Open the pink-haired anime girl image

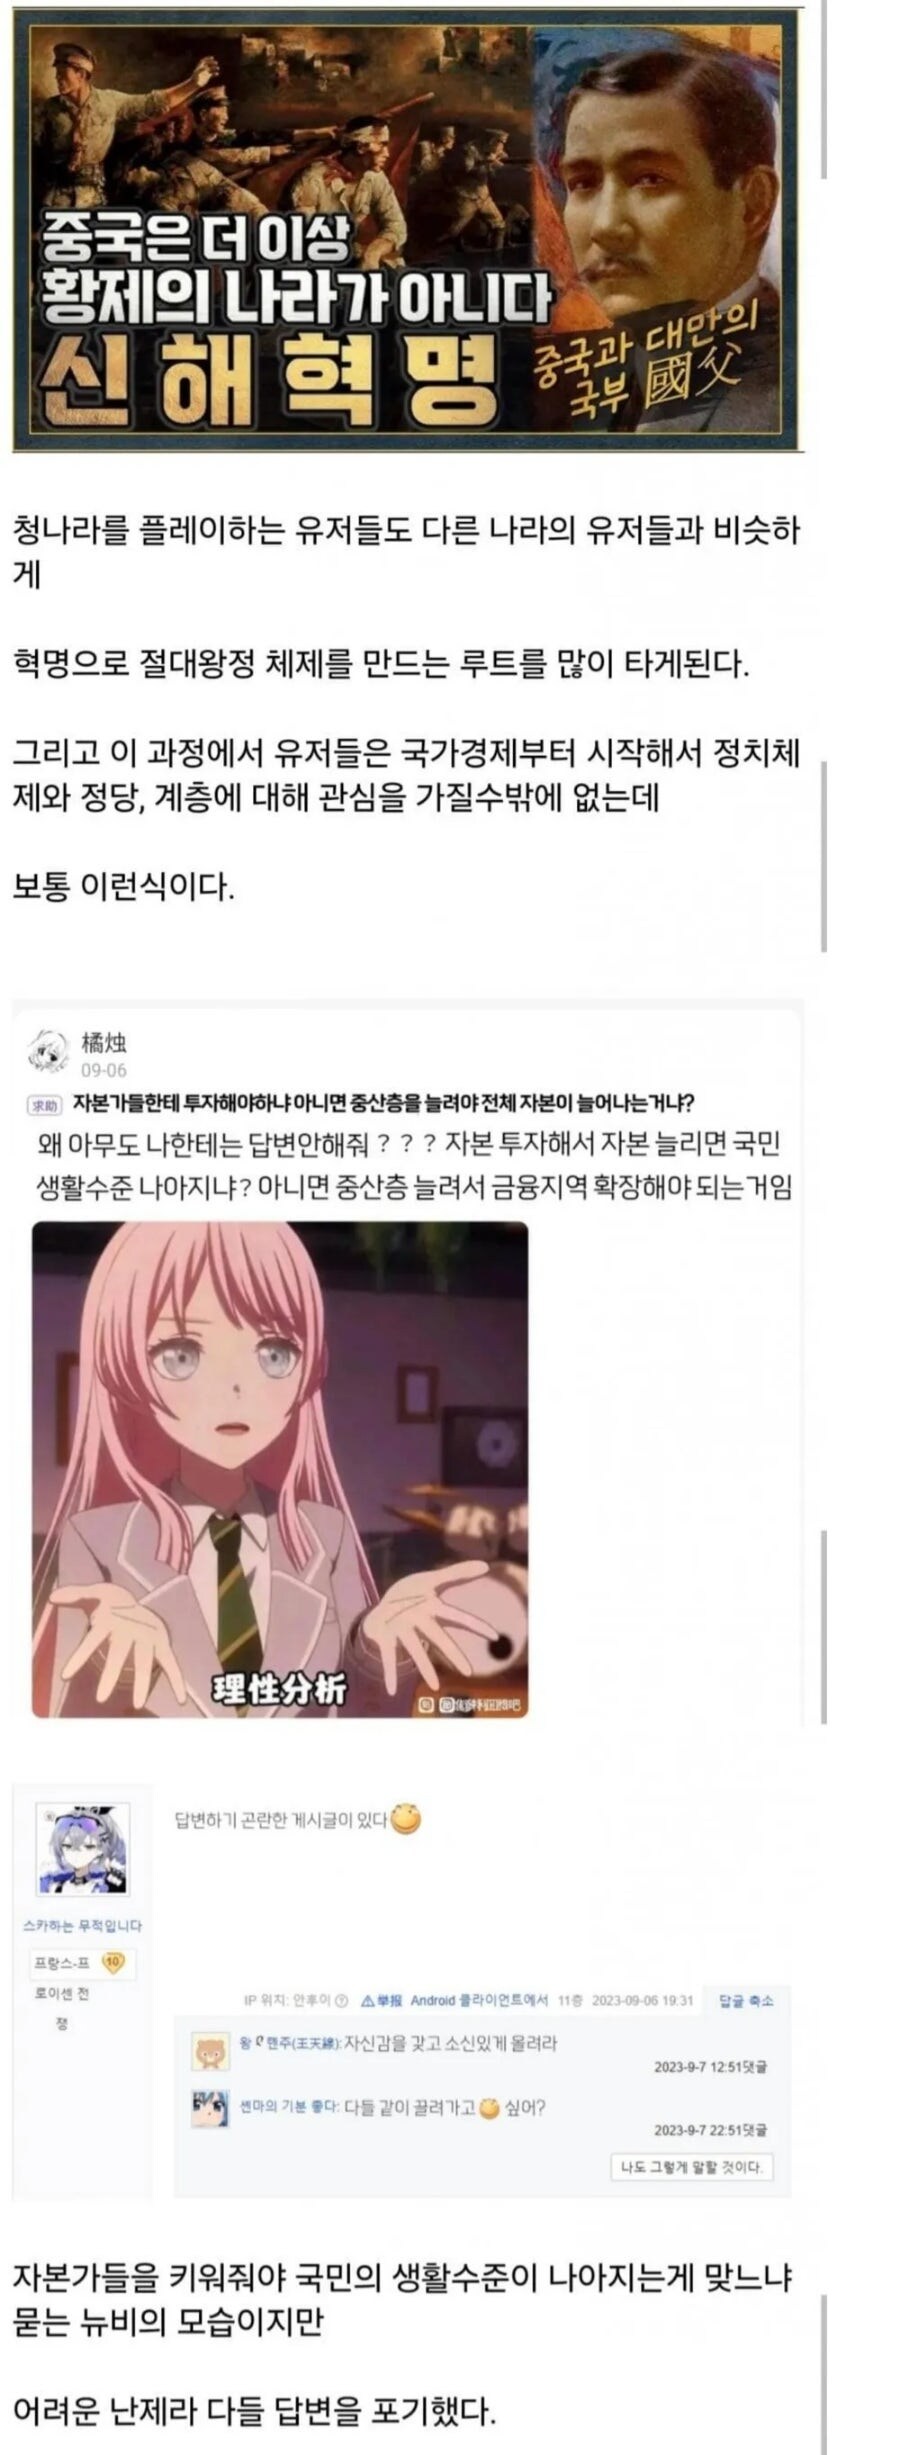[x=280, y=1470]
